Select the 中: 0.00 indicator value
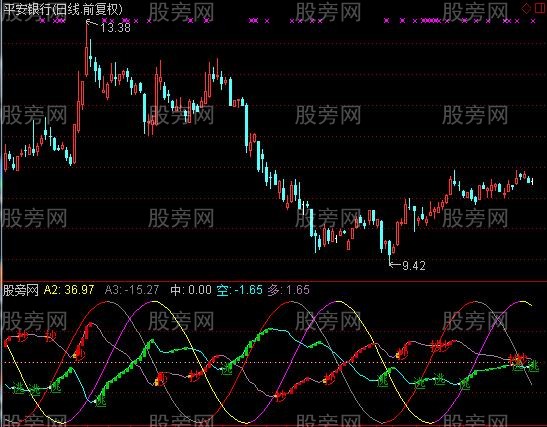547x427 pixels. click(x=191, y=290)
